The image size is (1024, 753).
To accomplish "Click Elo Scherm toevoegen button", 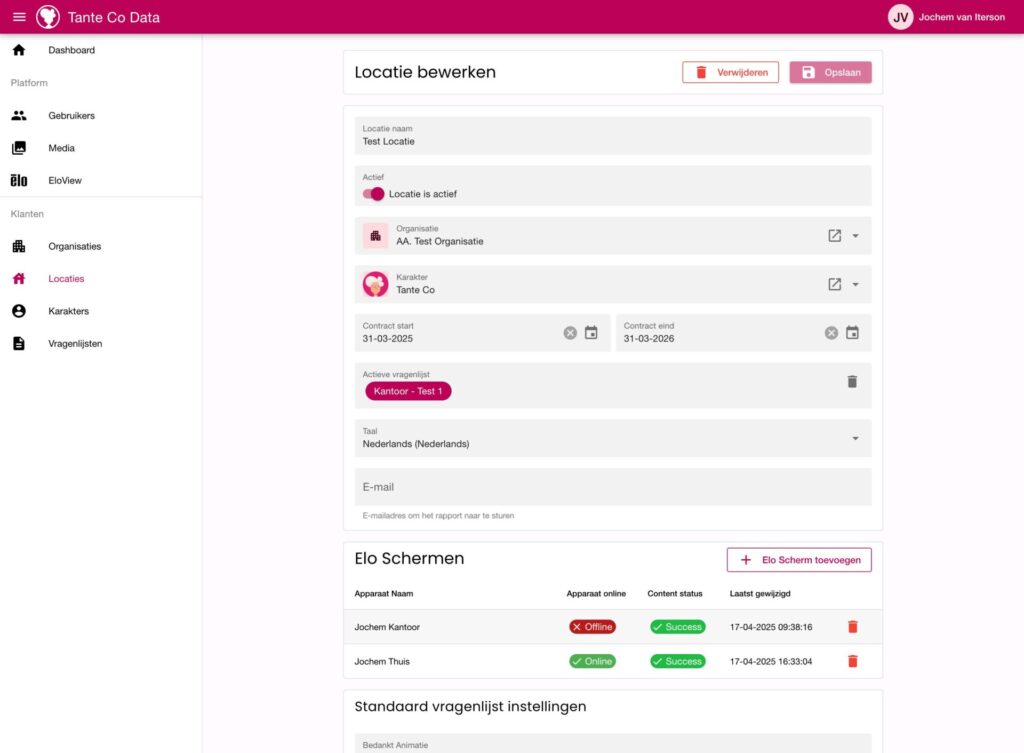I will [x=799, y=560].
